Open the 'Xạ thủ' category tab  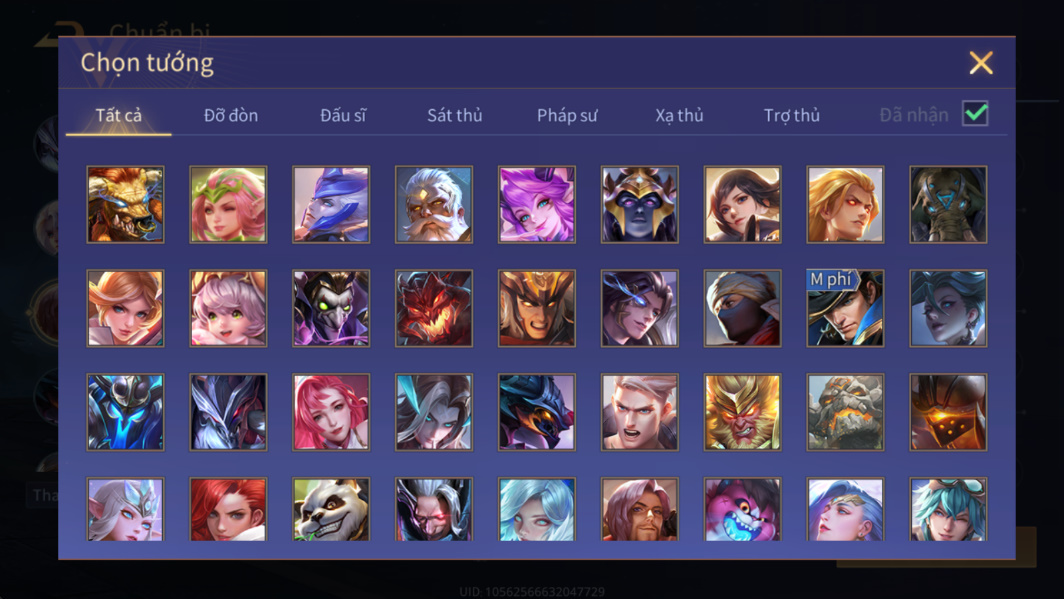click(679, 115)
